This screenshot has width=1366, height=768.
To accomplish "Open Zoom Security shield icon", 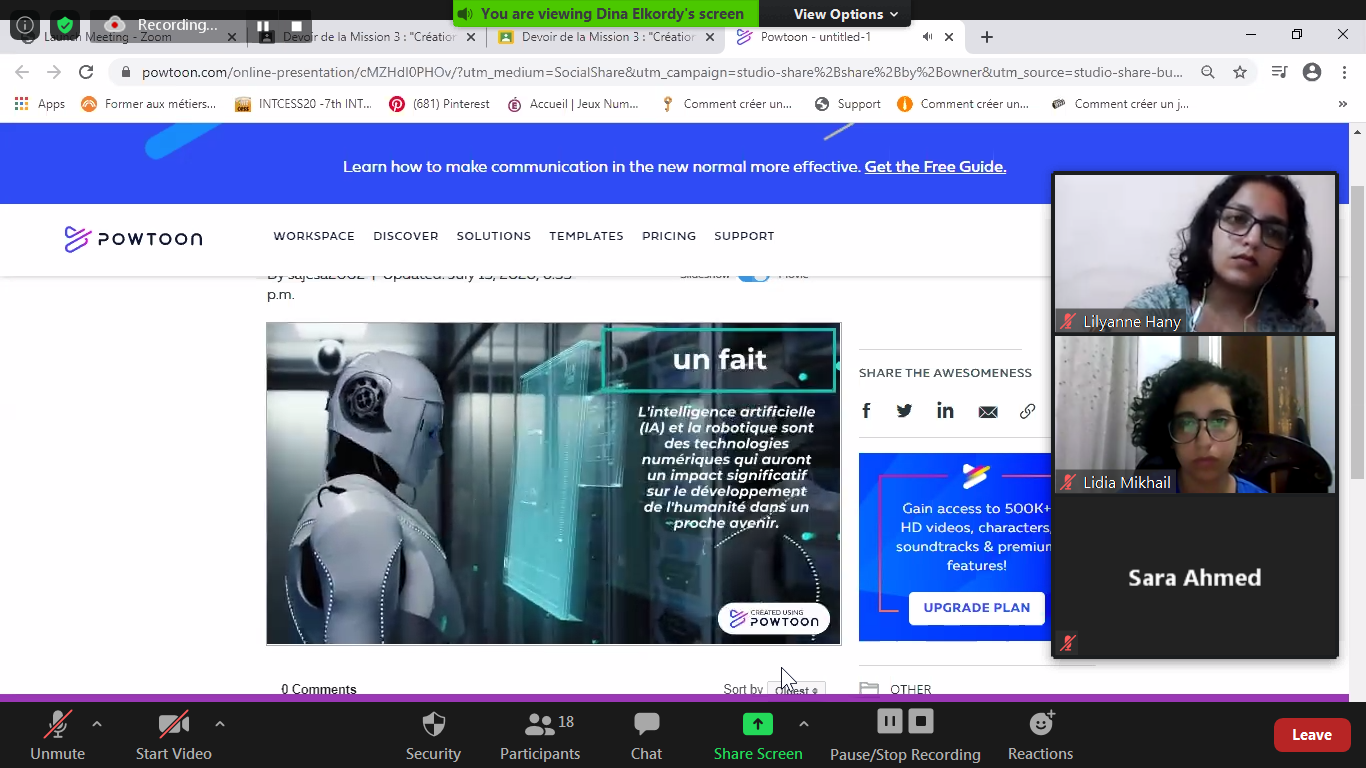I will (x=433, y=736).
